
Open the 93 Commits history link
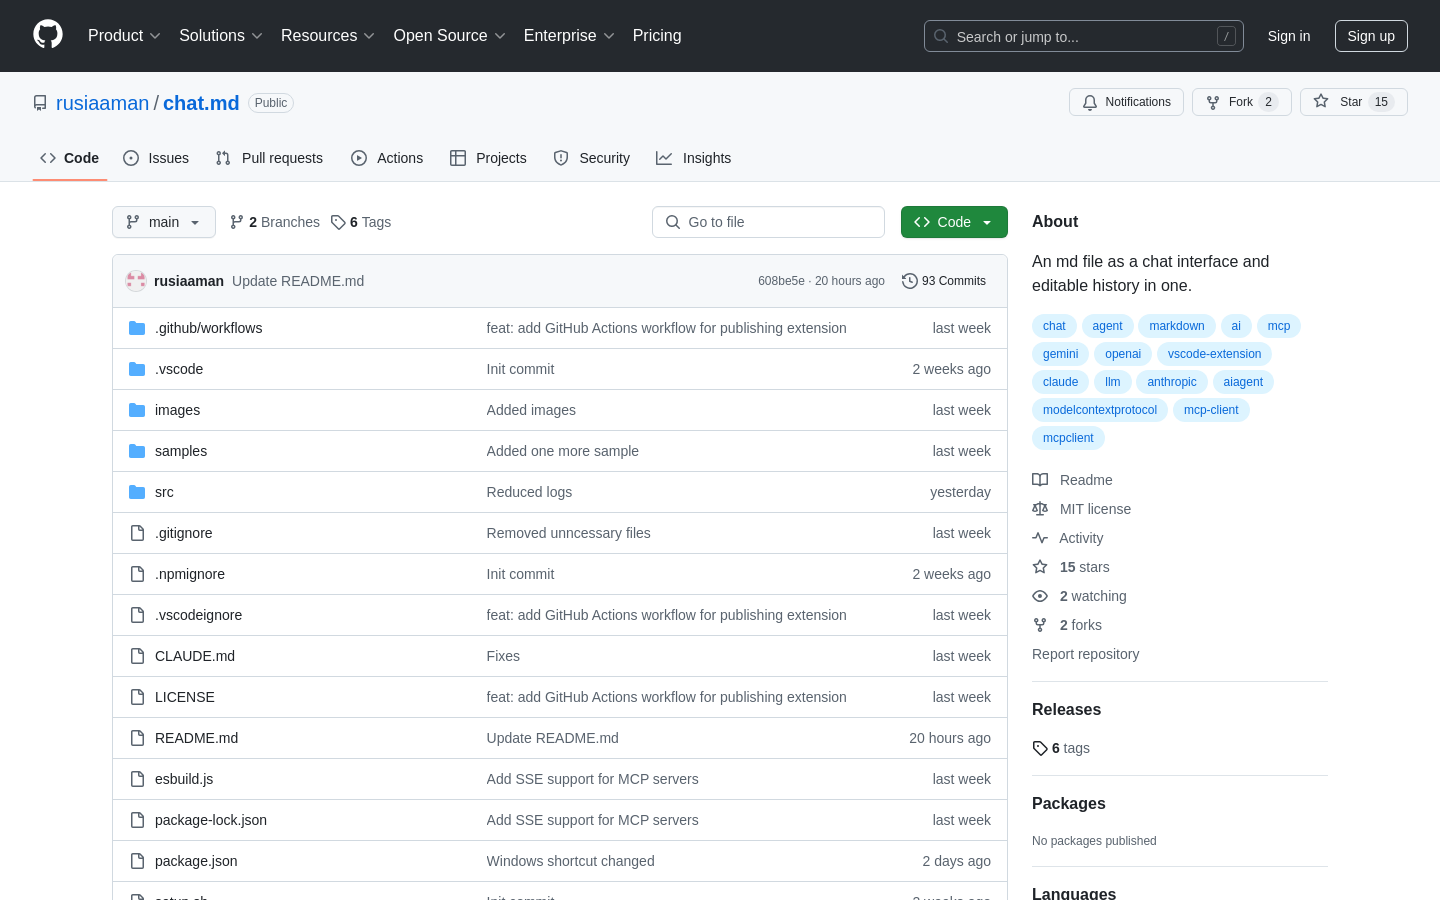point(944,281)
